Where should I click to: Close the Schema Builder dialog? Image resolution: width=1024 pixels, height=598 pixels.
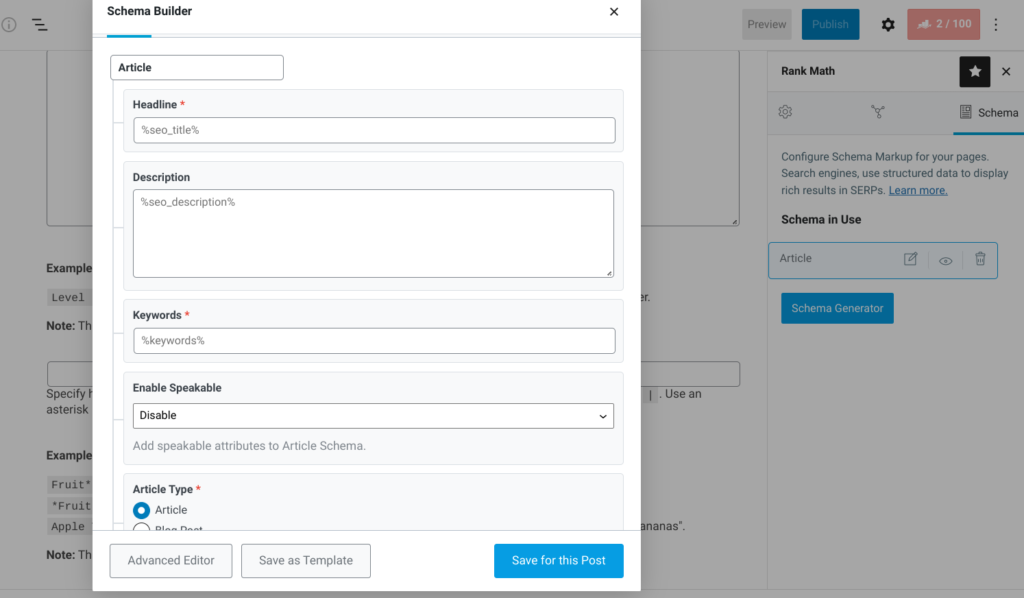click(614, 12)
